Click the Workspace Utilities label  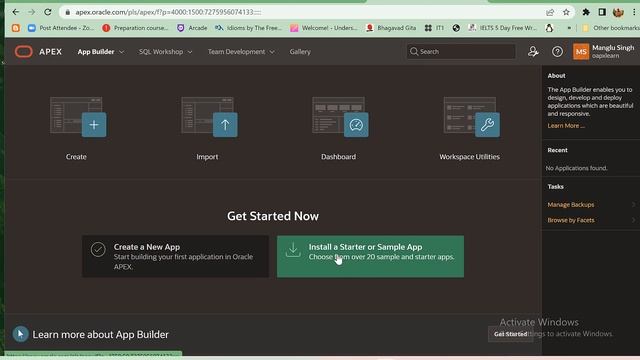click(x=469, y=157)
